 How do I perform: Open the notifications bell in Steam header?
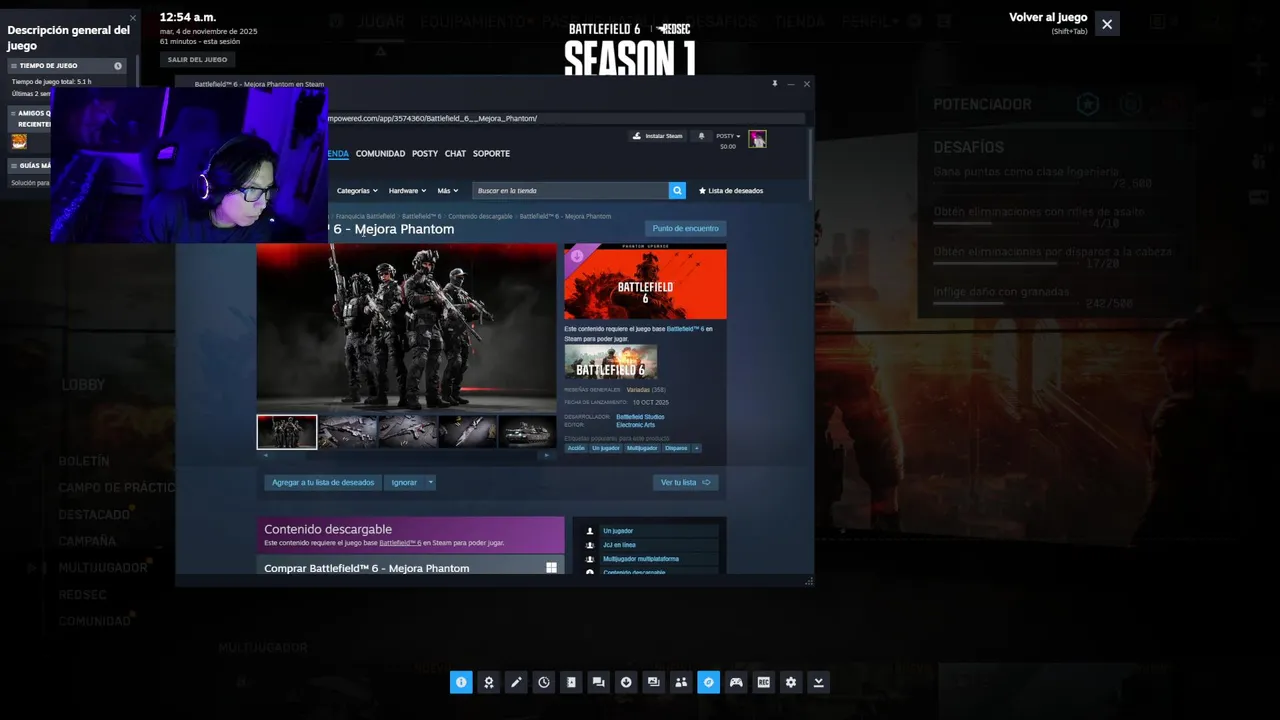pos(701,136)
